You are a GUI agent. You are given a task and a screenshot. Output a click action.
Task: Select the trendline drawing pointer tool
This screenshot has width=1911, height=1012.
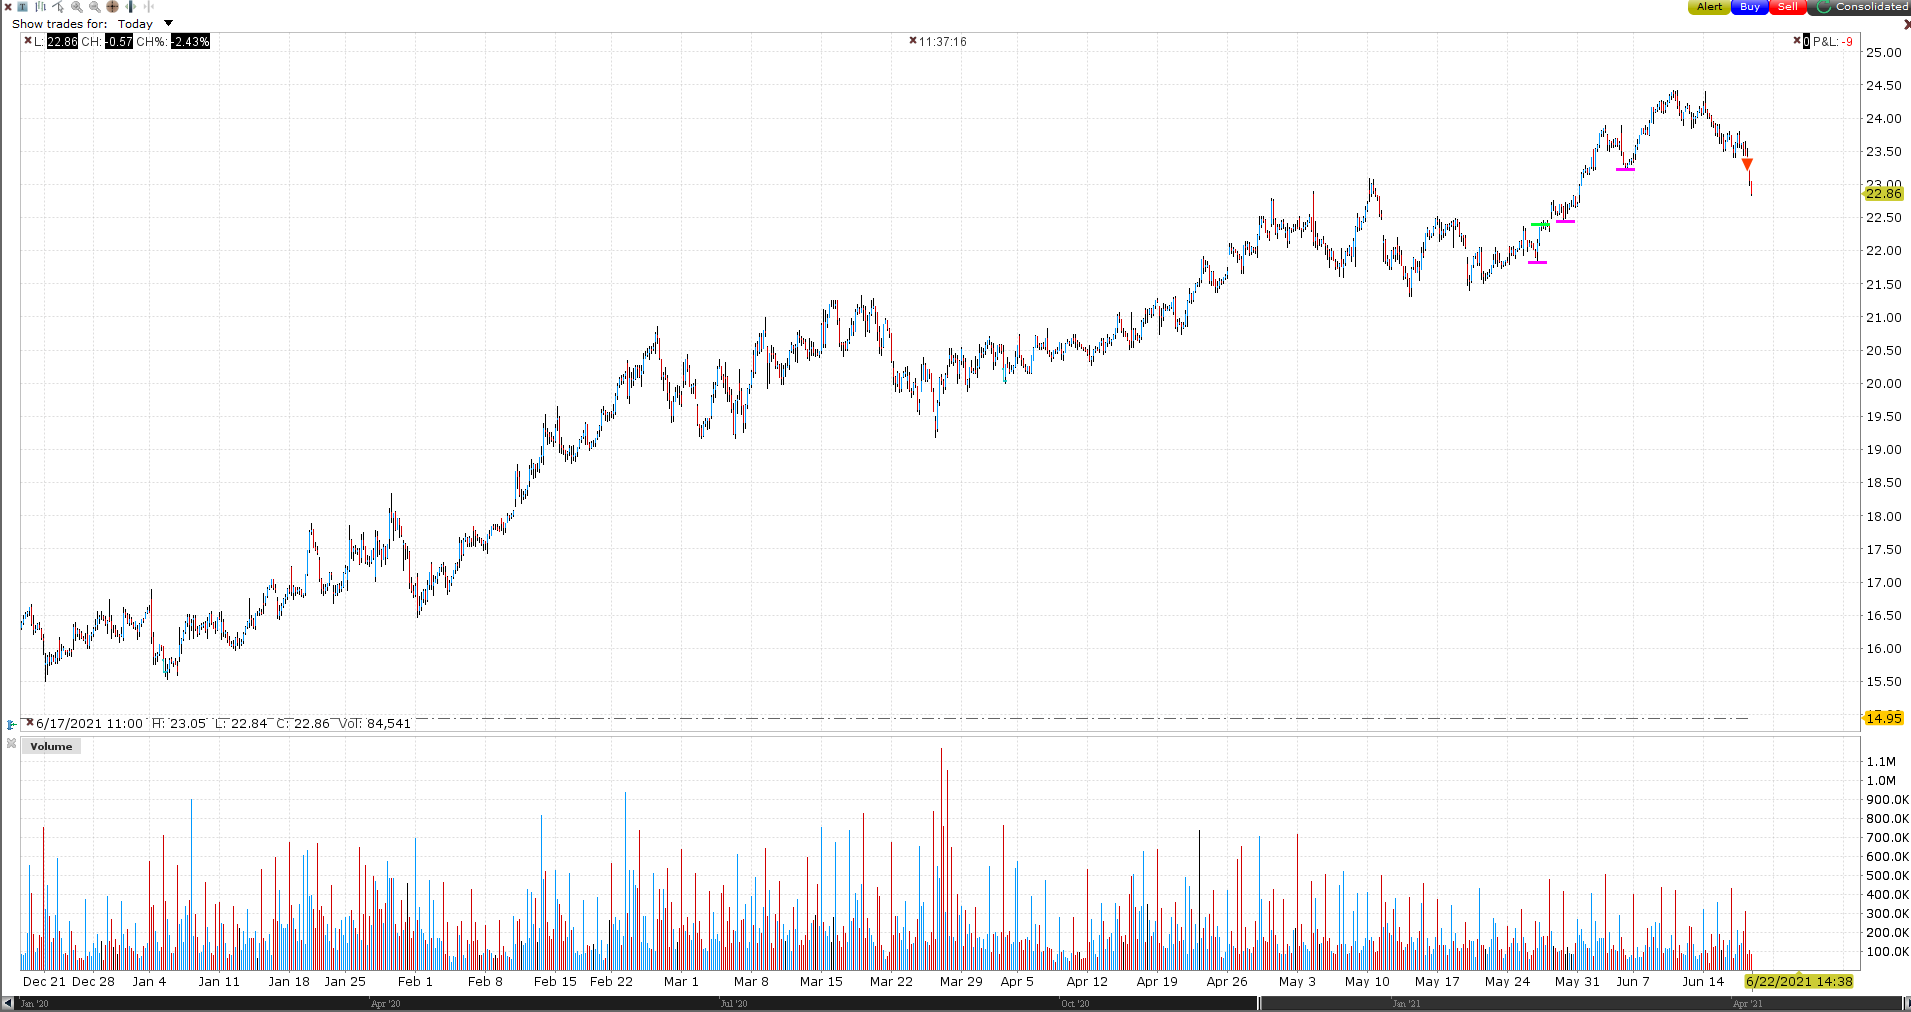59,7
